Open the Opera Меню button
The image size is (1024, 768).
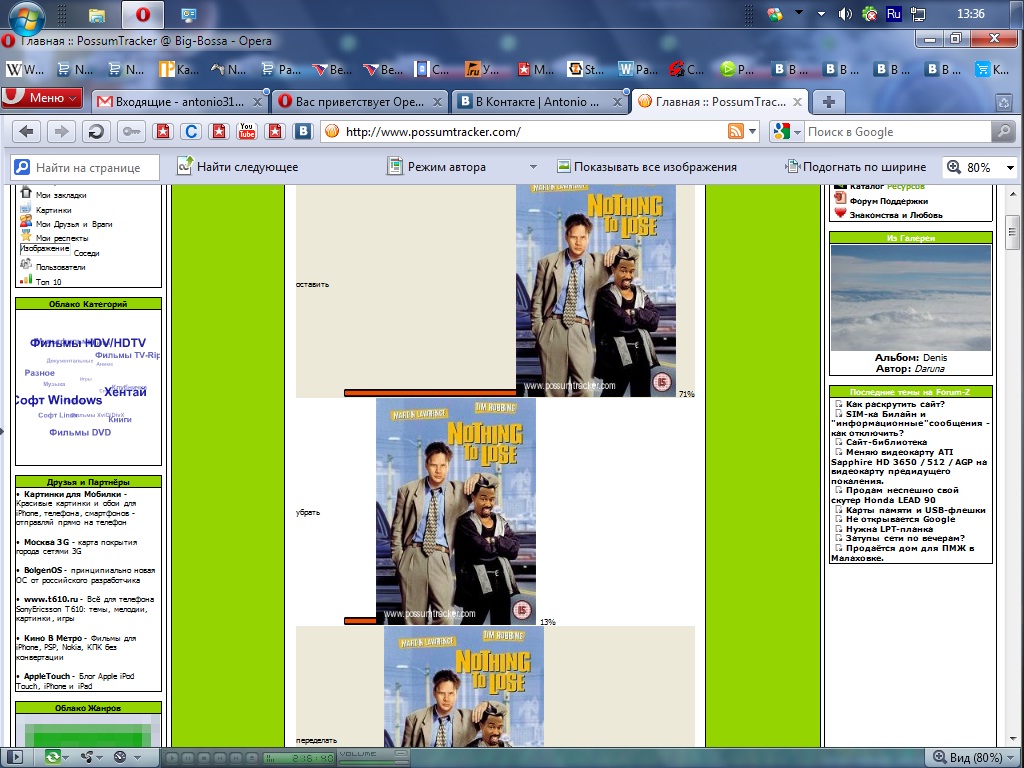click(43, 98)
